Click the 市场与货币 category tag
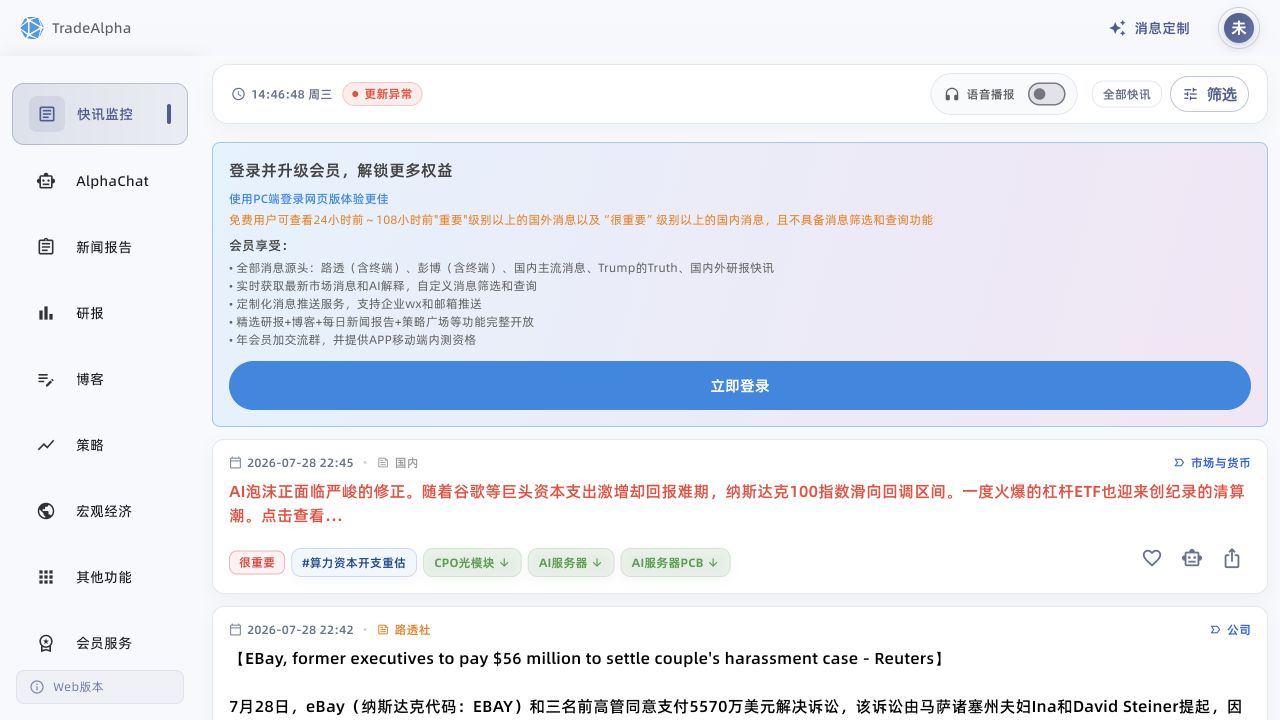This screenshot has width=1280, height=720. 1212,463
